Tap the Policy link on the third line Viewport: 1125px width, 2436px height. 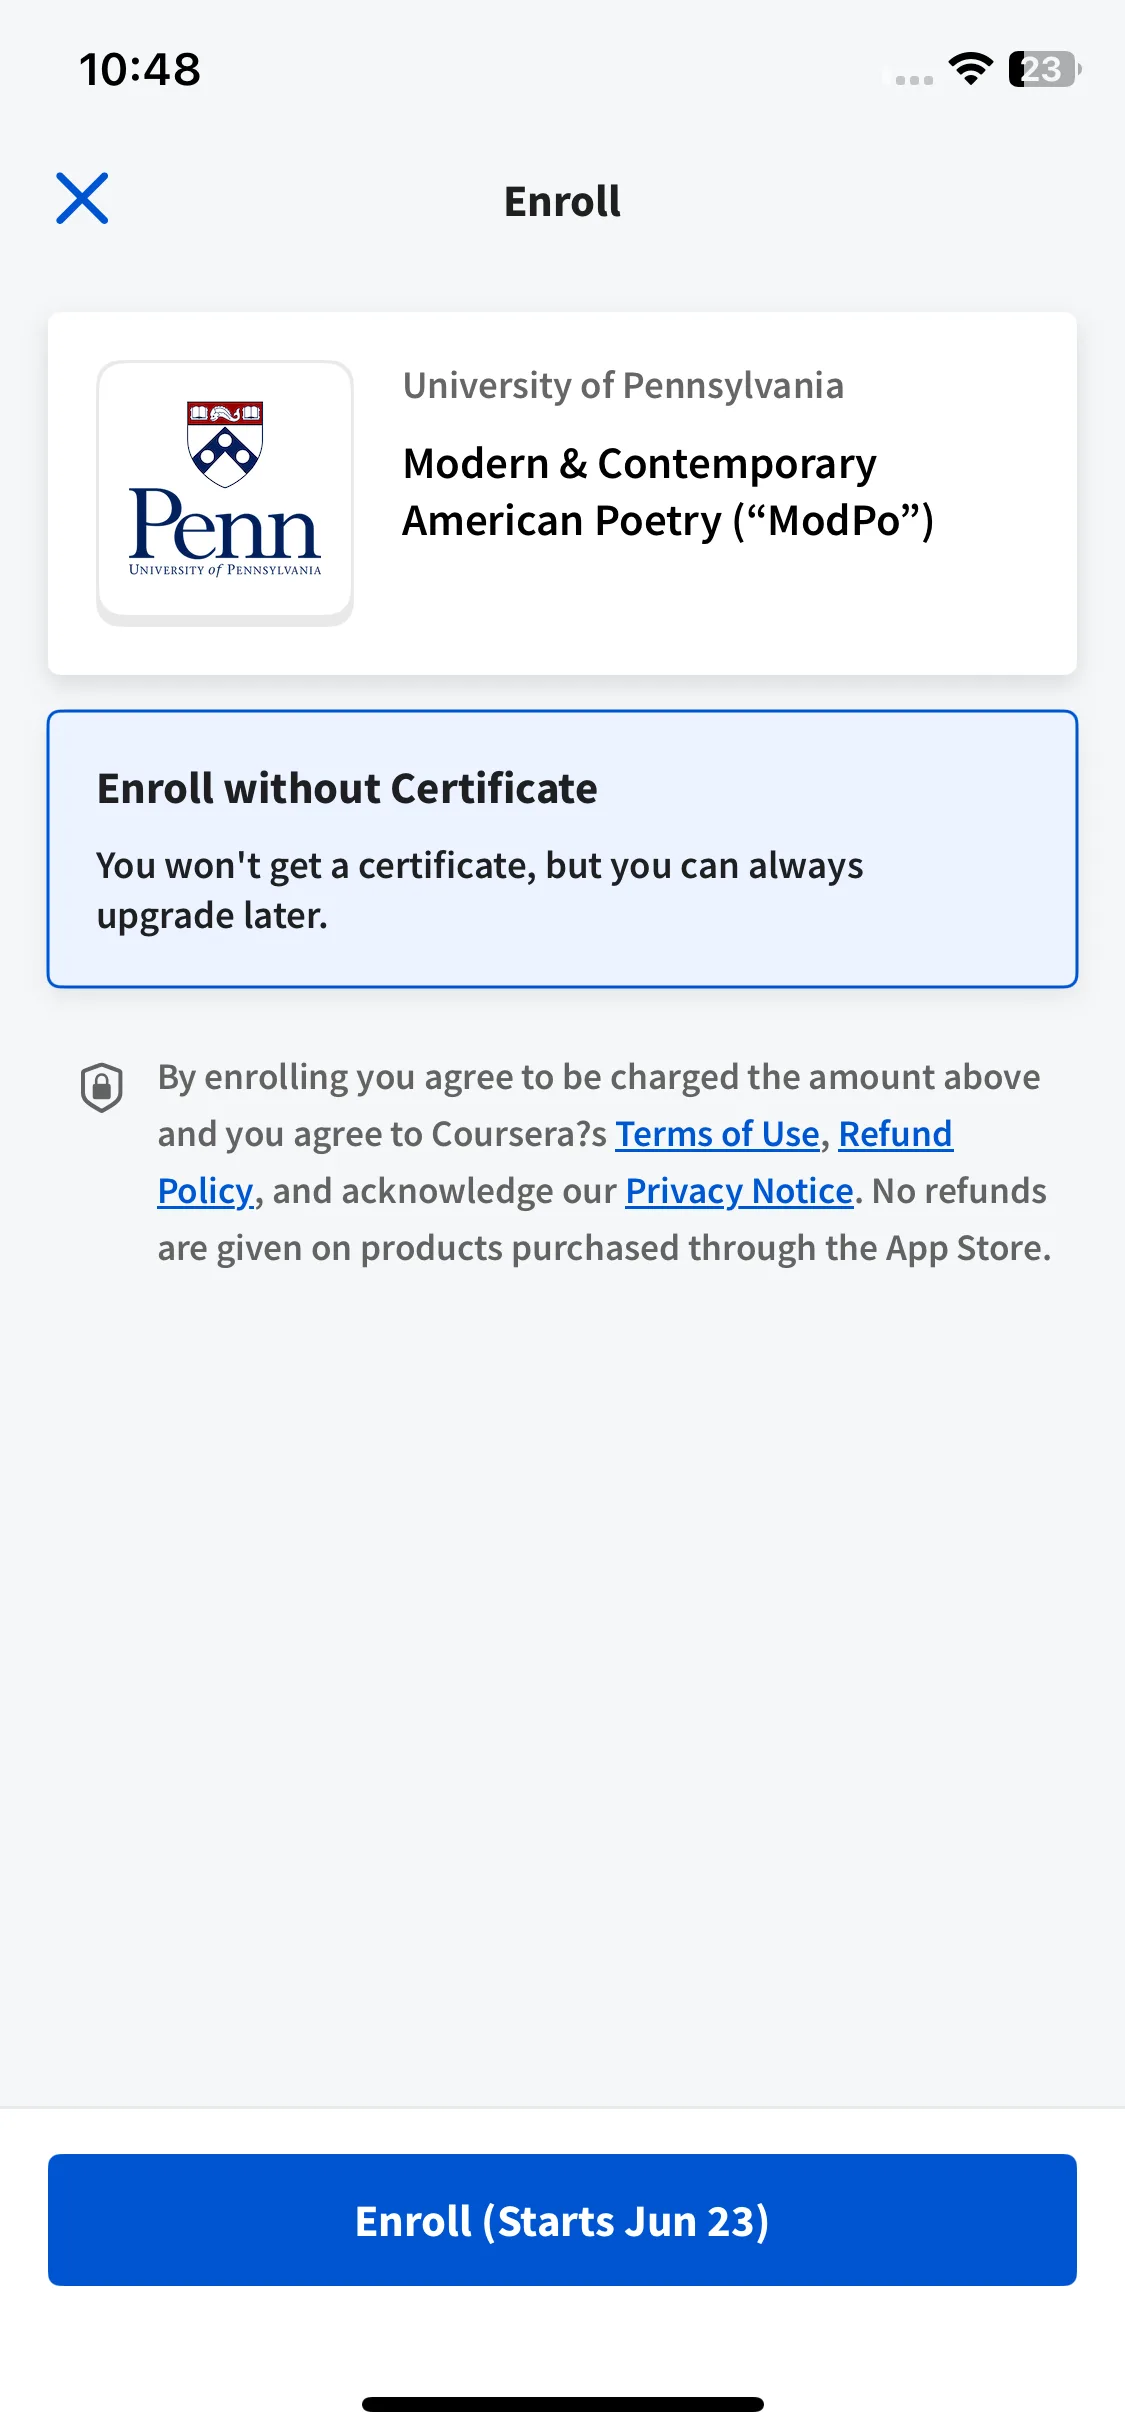pyautogui.click(x=205, y=1191)
